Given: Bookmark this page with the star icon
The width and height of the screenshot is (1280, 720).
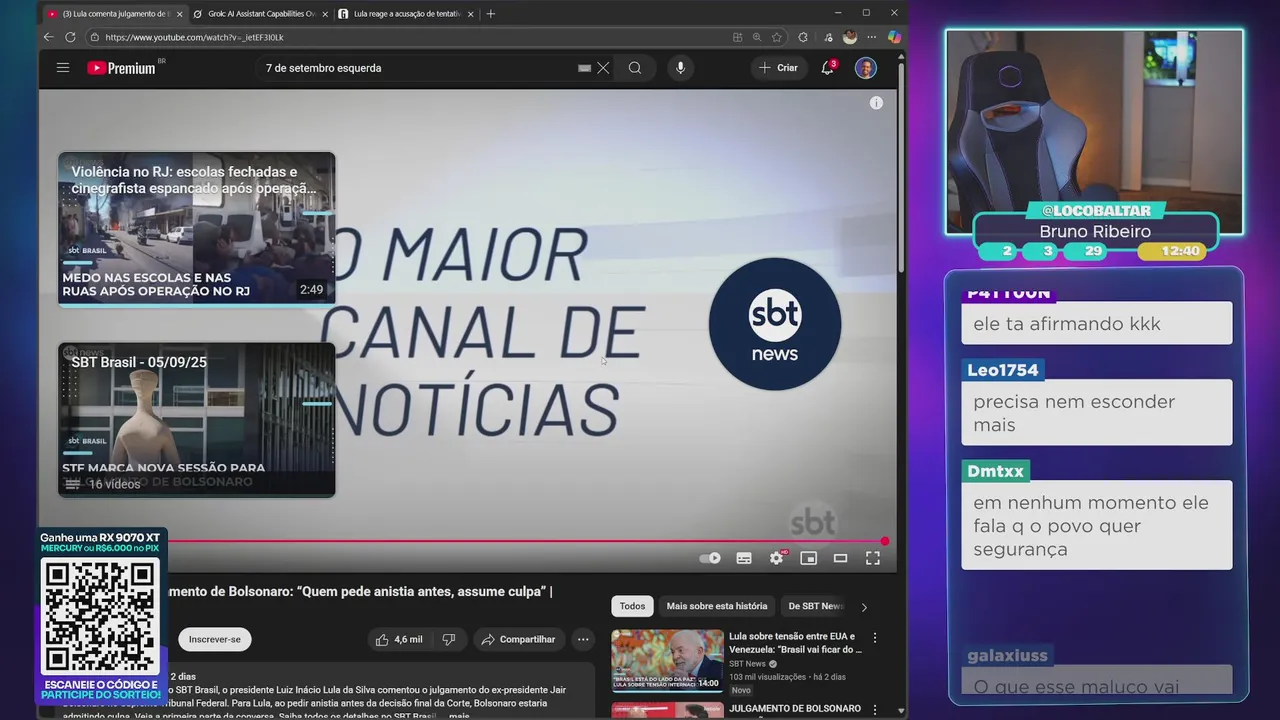Looking at the screenshot, I should (x=776, y=37).
